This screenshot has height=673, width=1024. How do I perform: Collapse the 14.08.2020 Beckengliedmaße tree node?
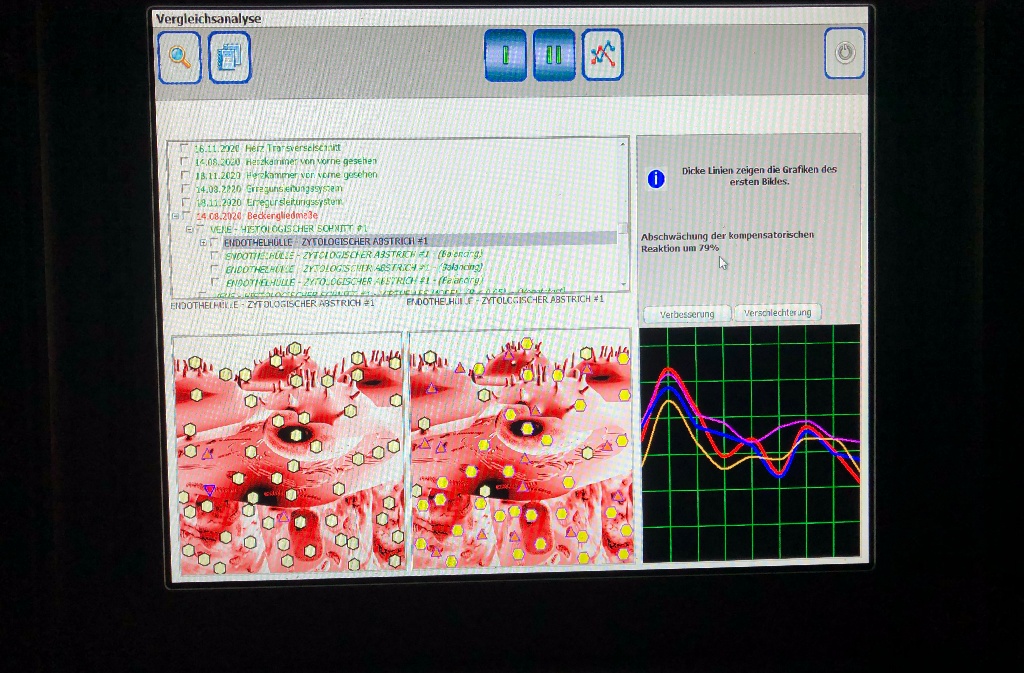174,215
